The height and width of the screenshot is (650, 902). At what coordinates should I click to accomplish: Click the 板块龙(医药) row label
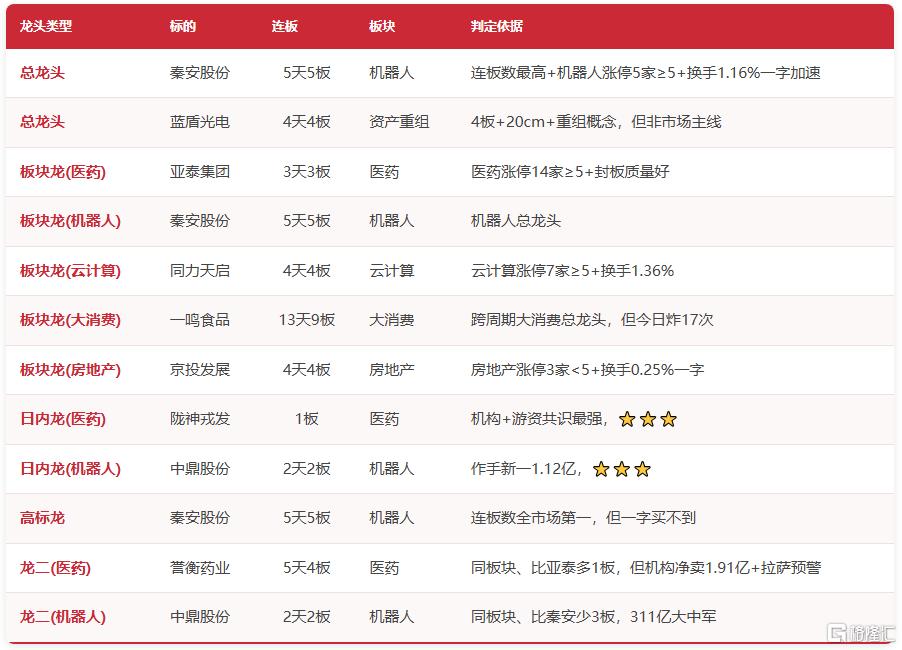pos(63,172)
